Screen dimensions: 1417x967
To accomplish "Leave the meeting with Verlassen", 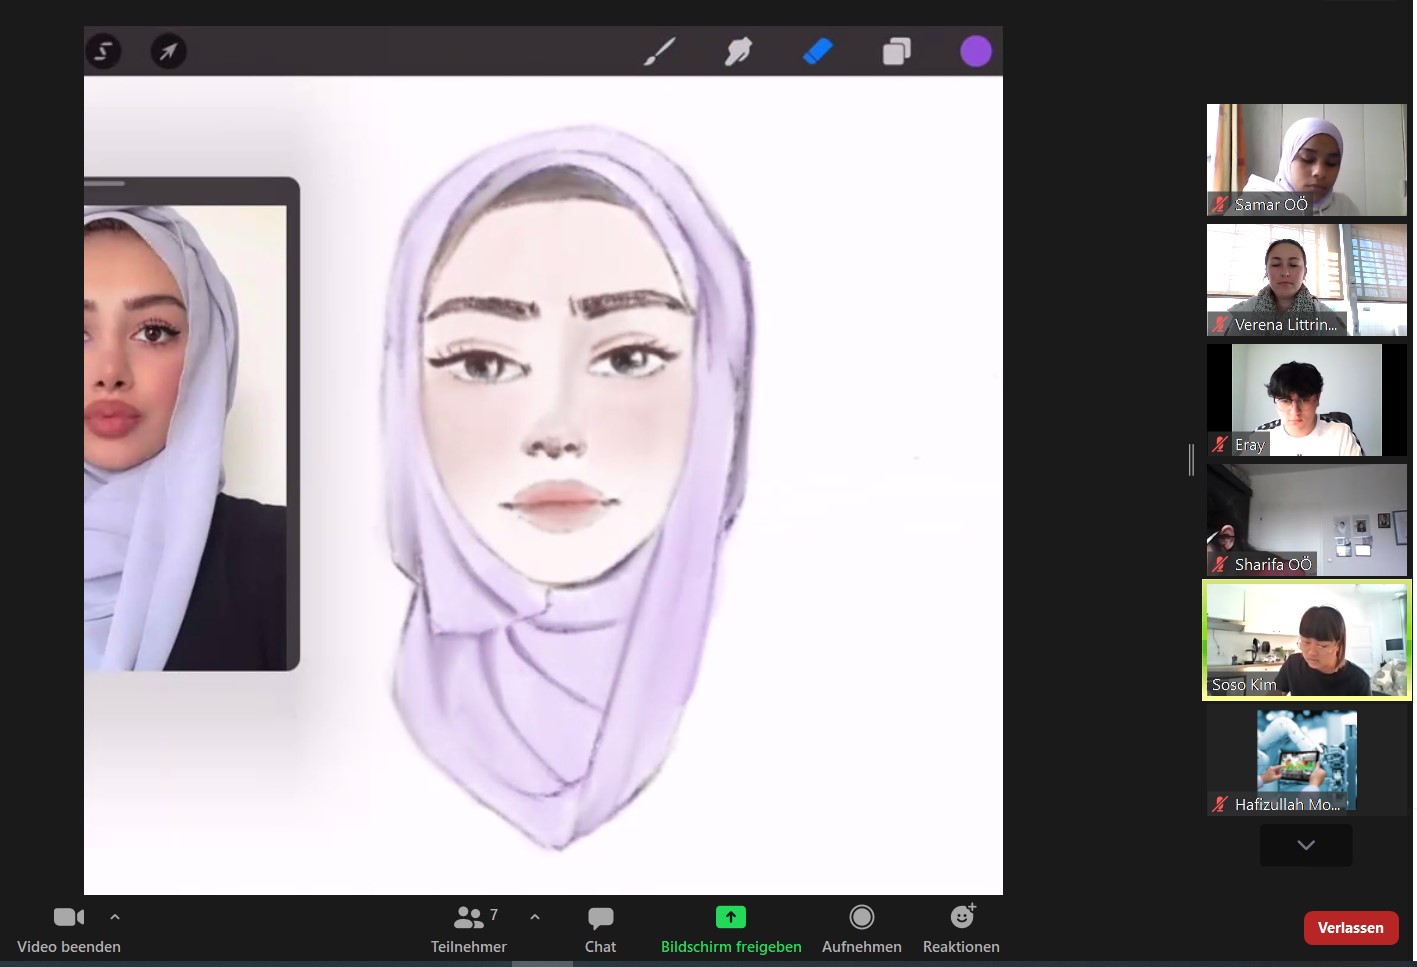I will (x=1351, y=928).
